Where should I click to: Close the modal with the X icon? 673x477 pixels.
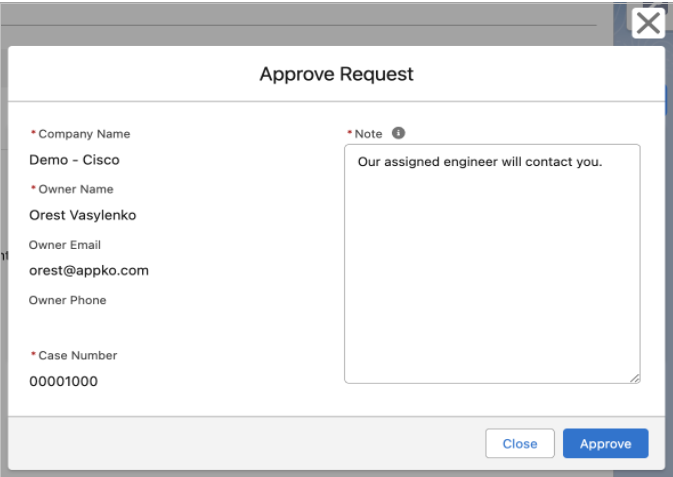coord(649,25)
